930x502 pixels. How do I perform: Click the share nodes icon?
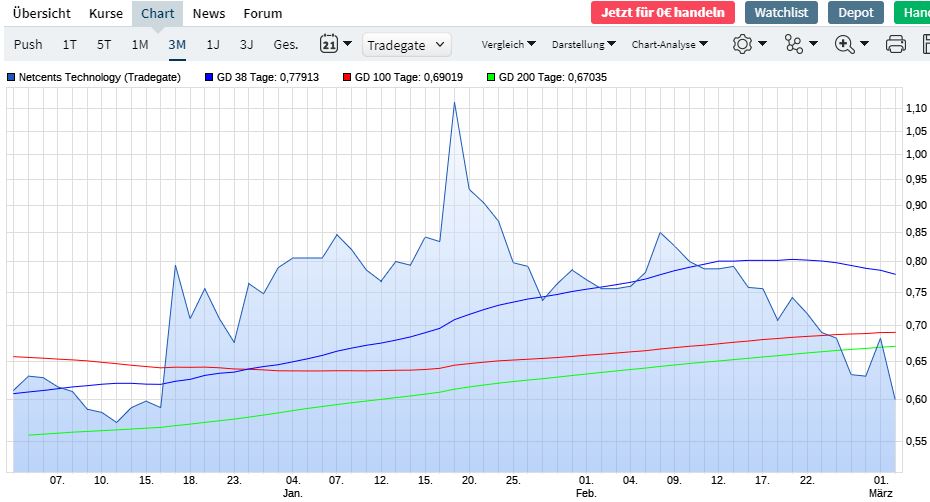pos(794,44)
